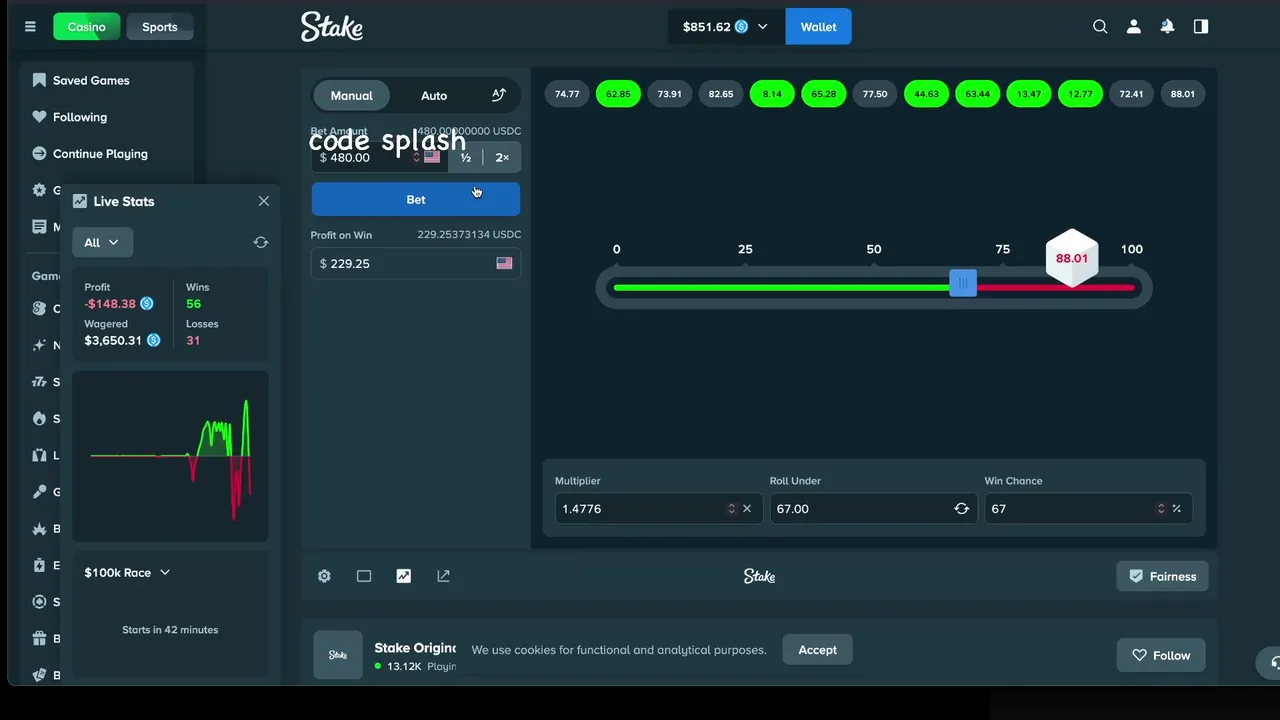Click the Win Chance input field
Screen dimensions: 1280x720
point(1088,509)
